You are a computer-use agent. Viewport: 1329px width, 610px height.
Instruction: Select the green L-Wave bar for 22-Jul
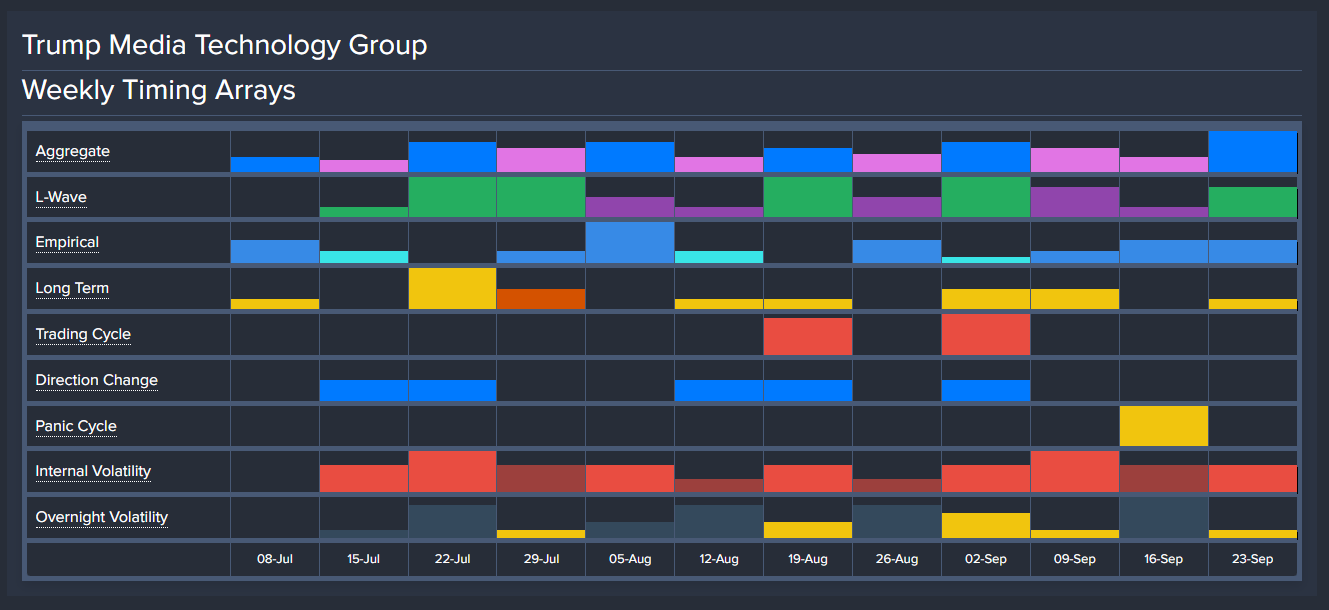tap(453, 198)
